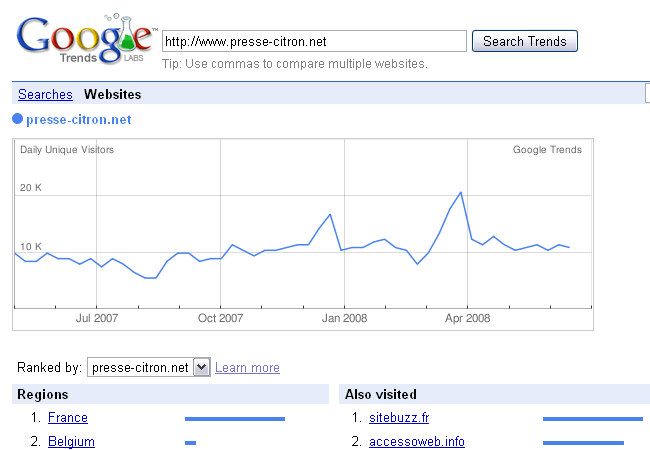Click the sitebuzz.fr traffic bar
The width and height of the screenshot is (650, 450).
[593, 419]
